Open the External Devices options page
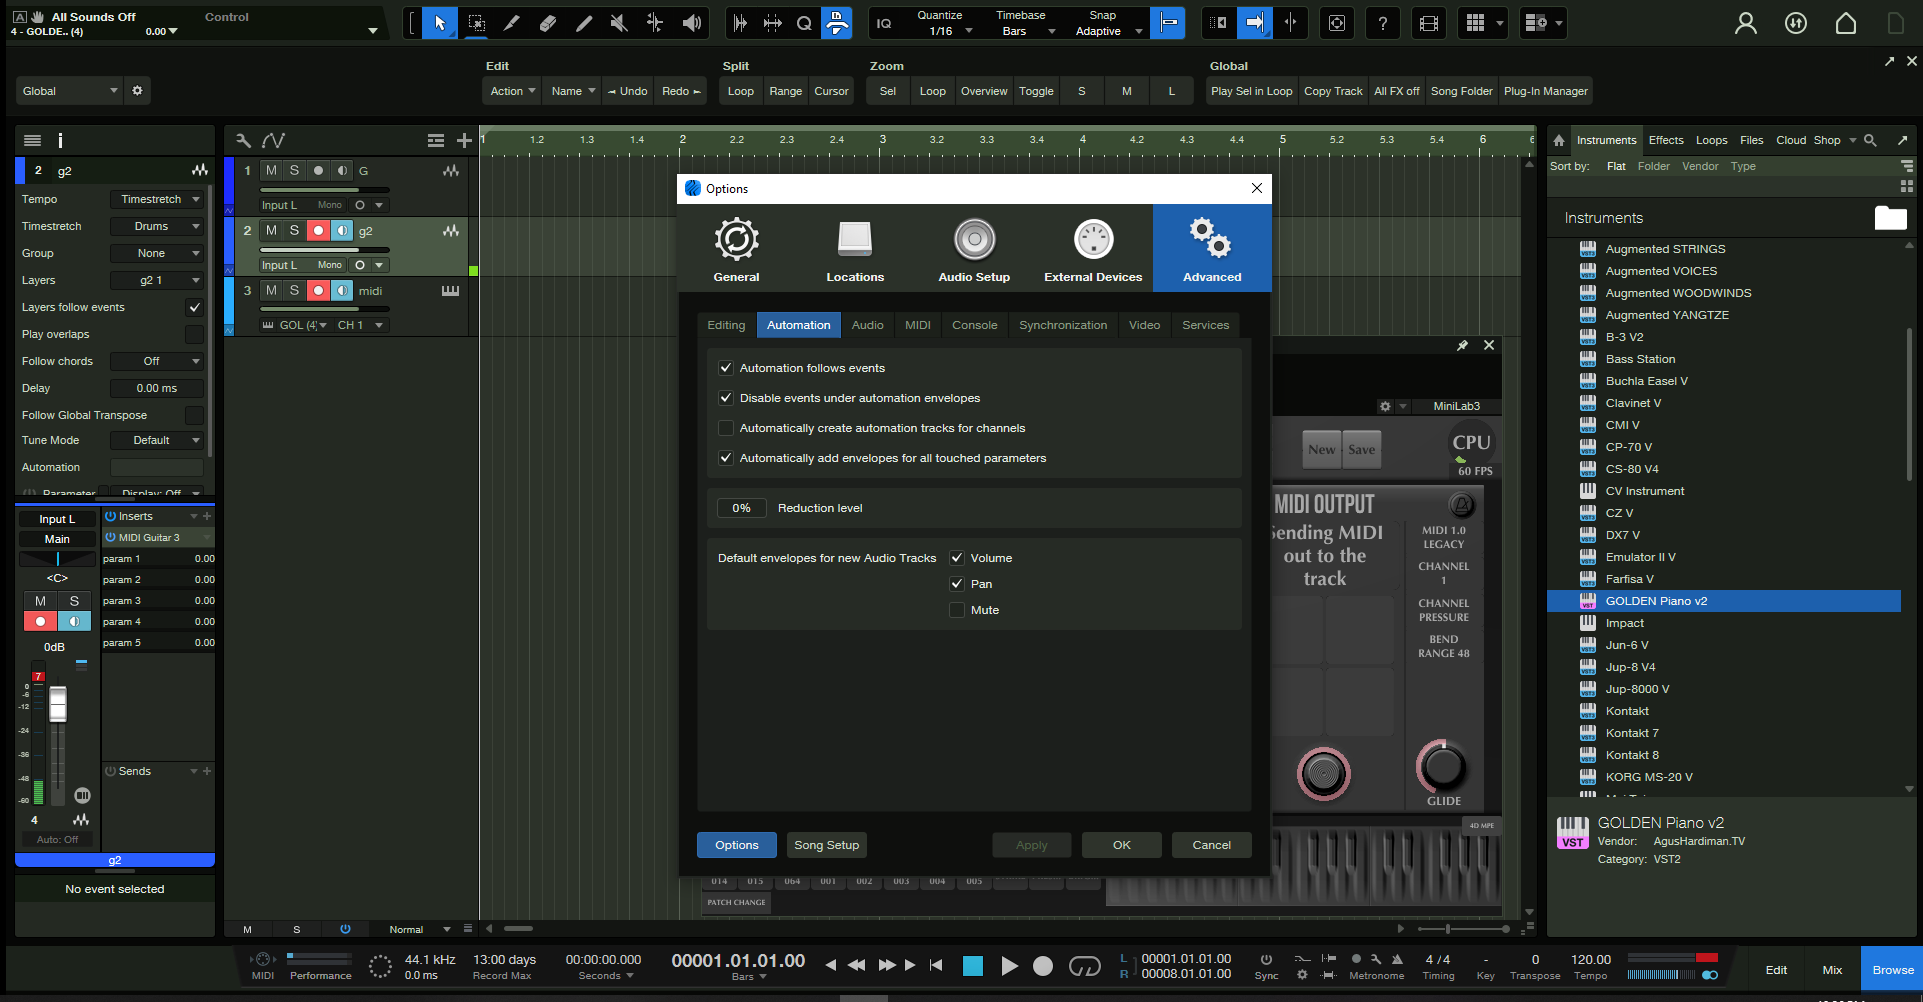The image size is (1923, 1002). coord(1093,249)
